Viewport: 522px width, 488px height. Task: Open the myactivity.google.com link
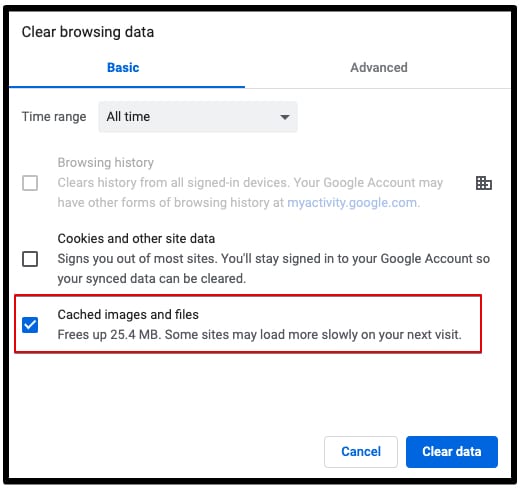click(x=352, y=203)
